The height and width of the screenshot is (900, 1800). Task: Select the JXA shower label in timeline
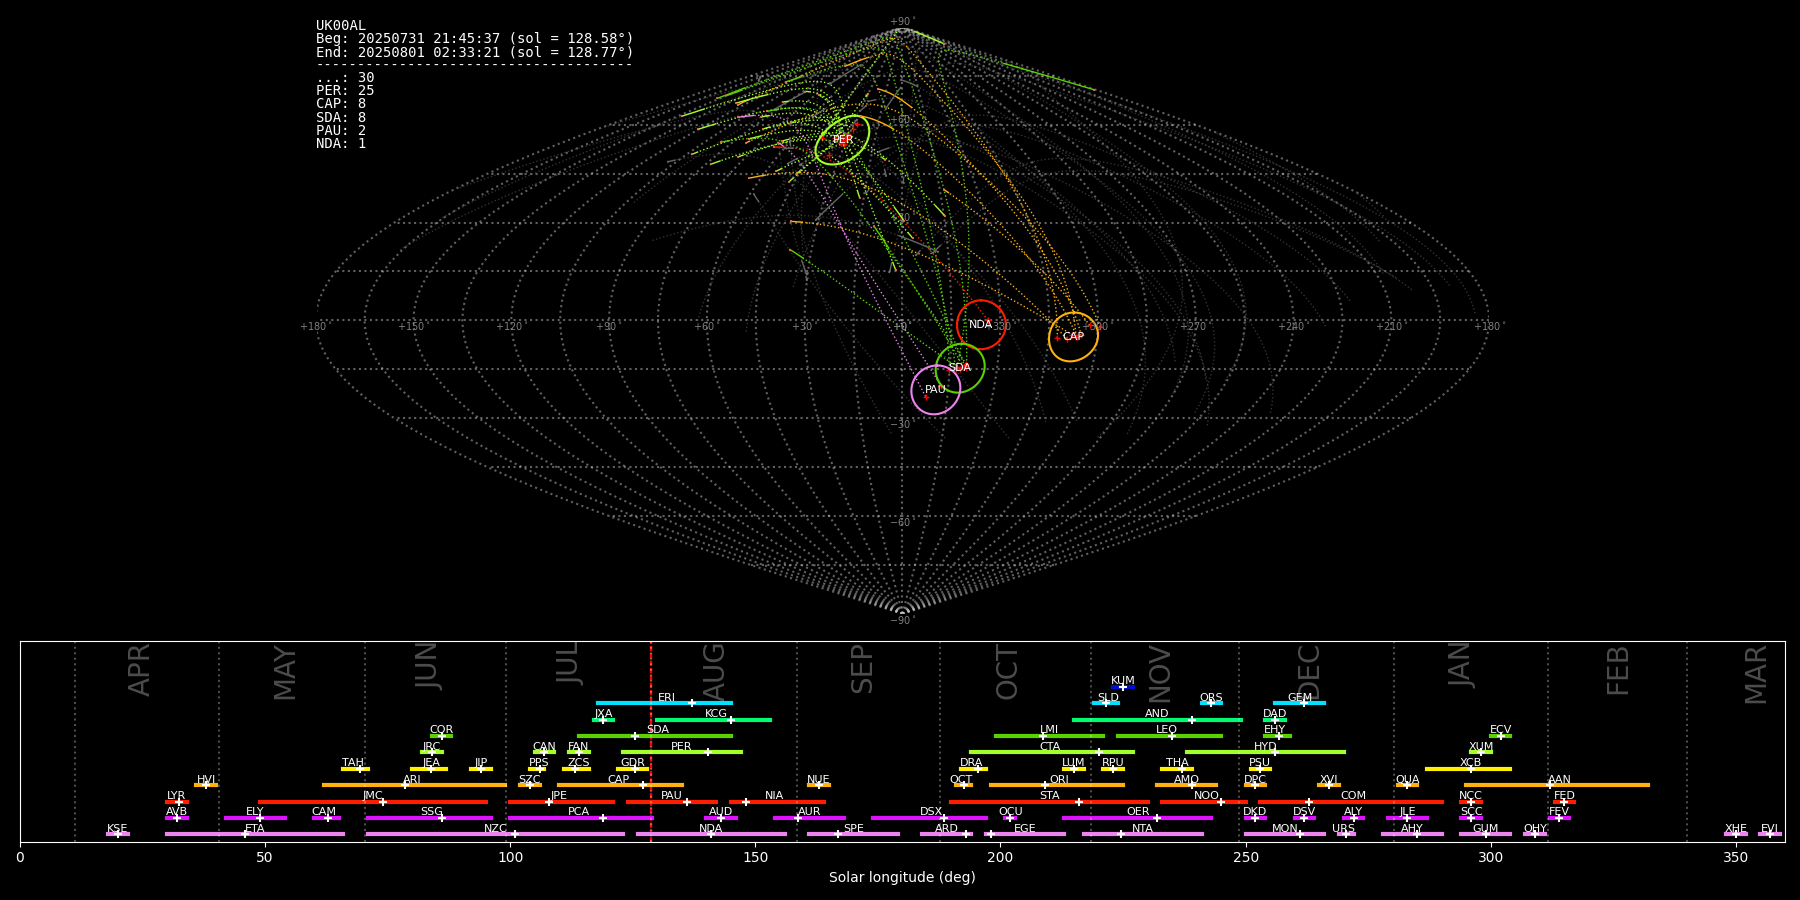pyautogui.click(x=603, y=714)
